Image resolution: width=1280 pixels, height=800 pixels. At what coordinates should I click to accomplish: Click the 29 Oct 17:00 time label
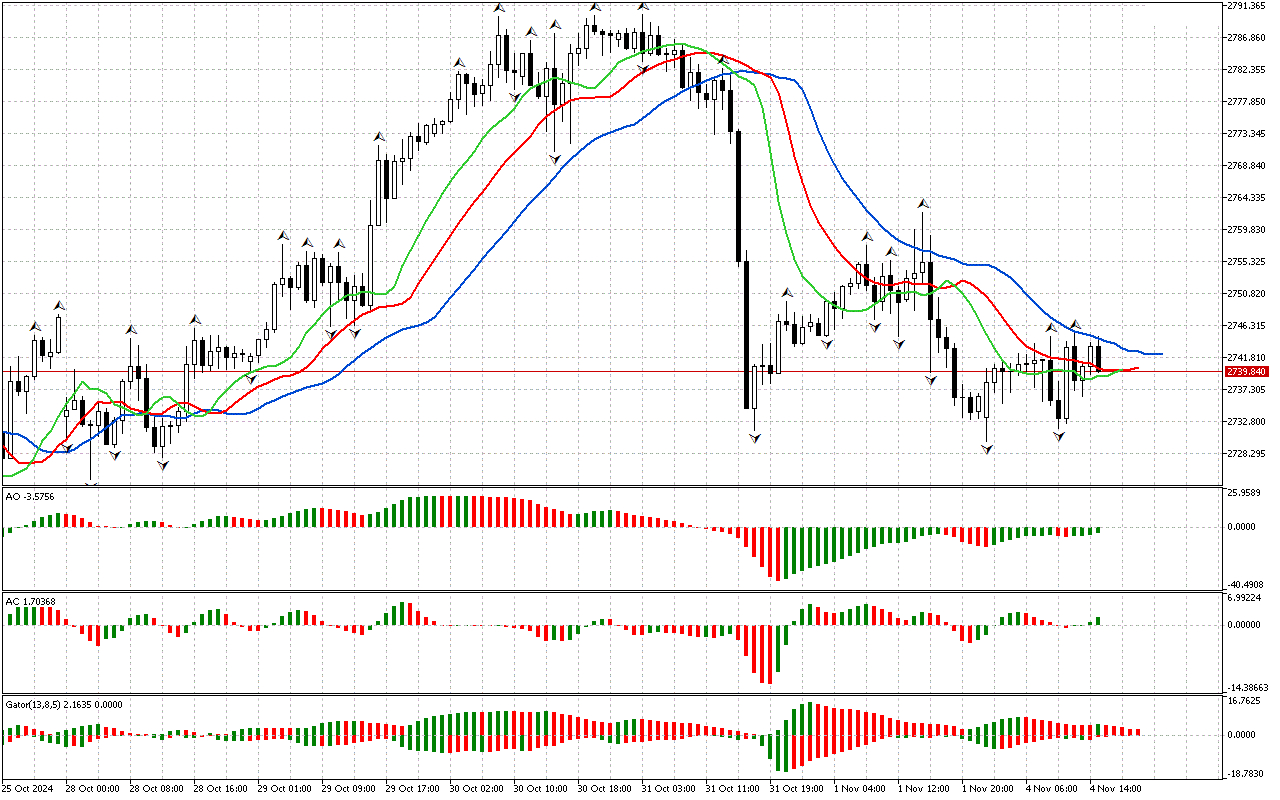[x=413, y=789]
